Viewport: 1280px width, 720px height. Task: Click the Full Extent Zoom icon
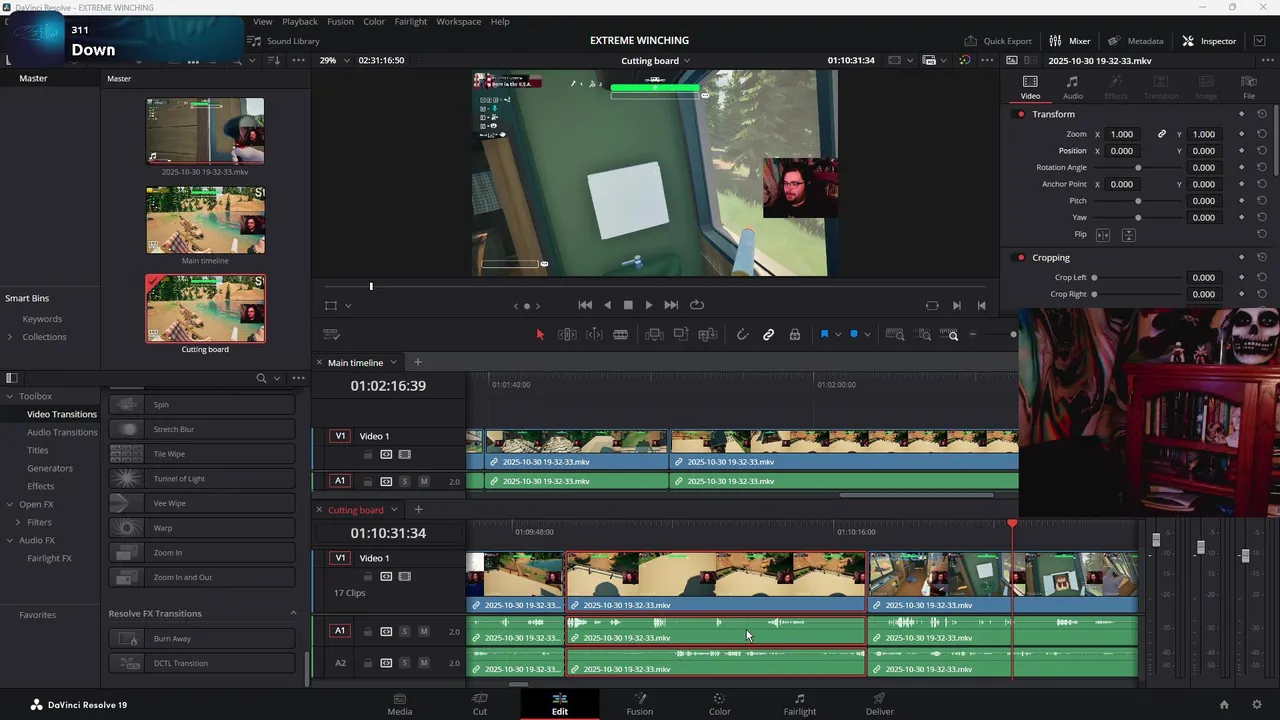click(895, 335)
